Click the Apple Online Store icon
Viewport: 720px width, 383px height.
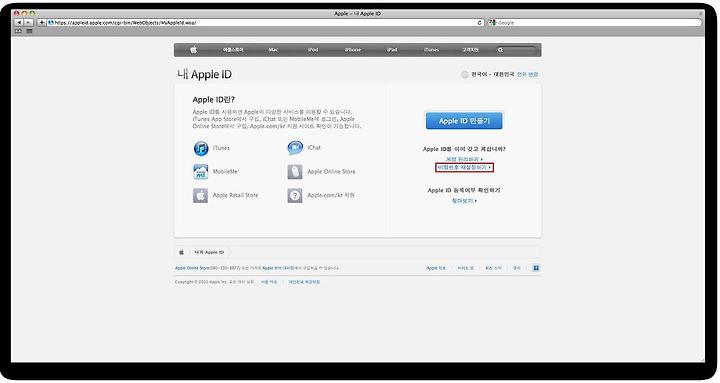295,172
